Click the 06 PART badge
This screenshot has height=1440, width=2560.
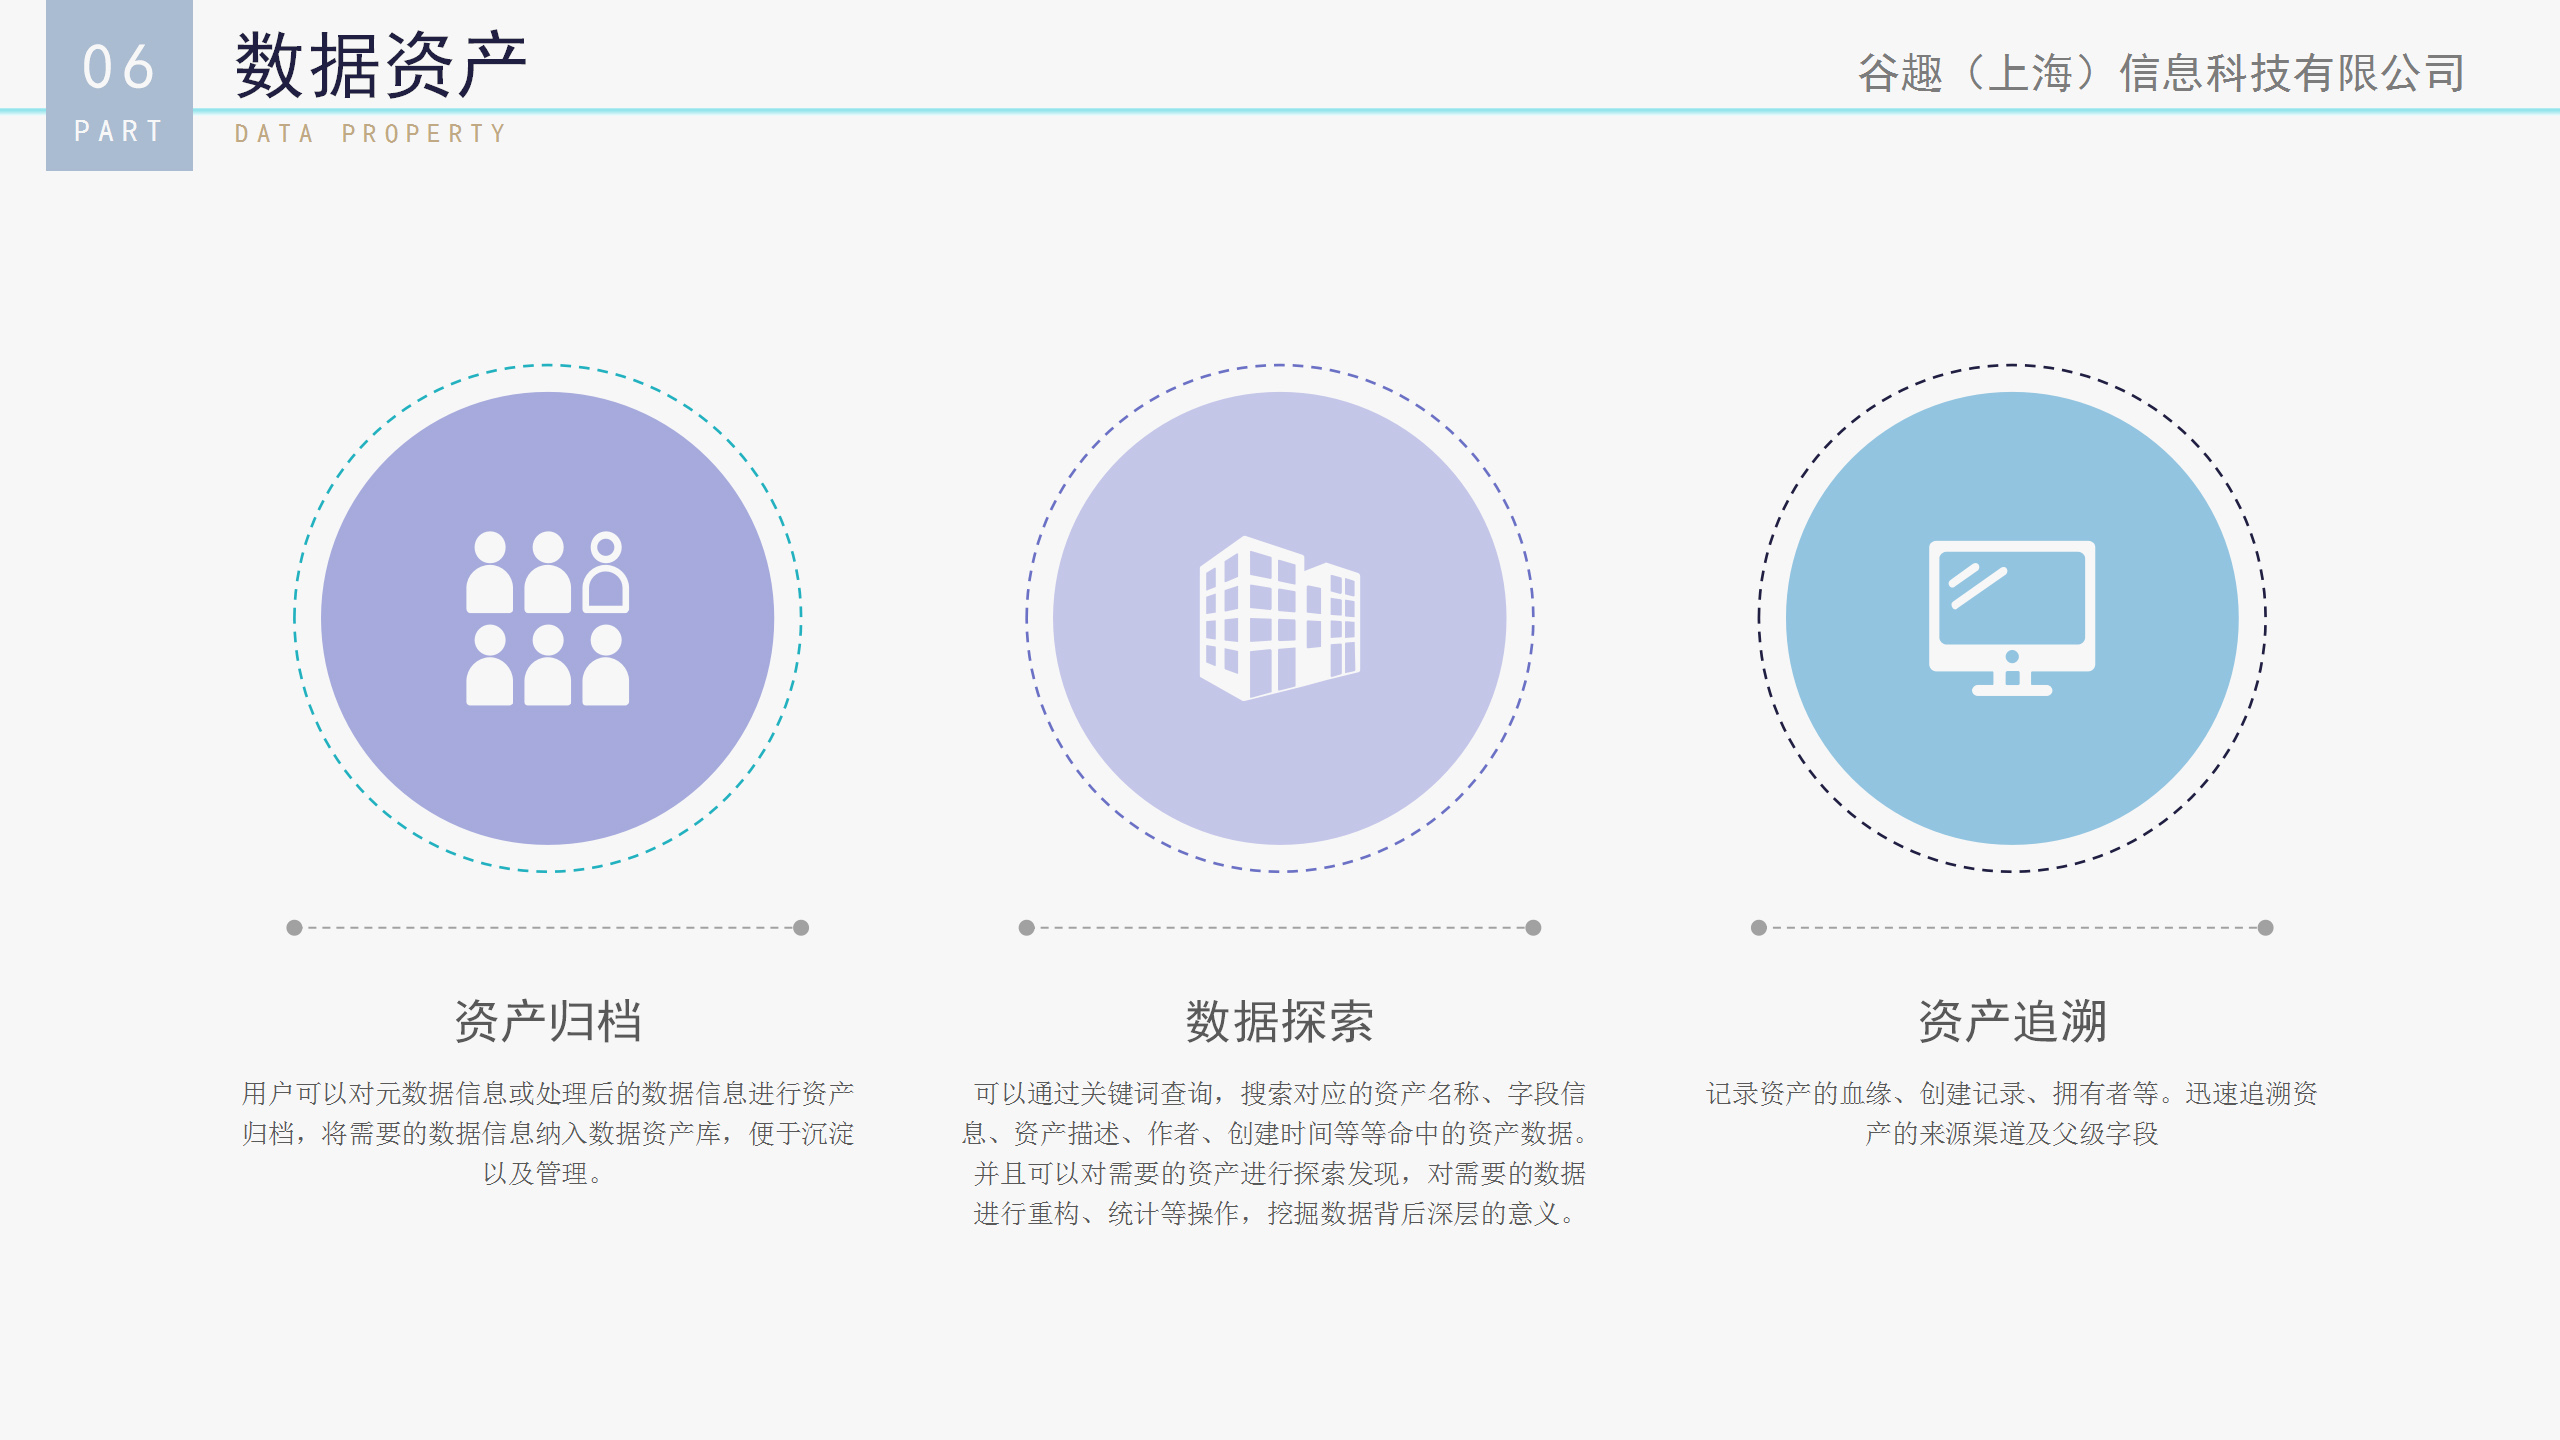[x=119, y=86]
